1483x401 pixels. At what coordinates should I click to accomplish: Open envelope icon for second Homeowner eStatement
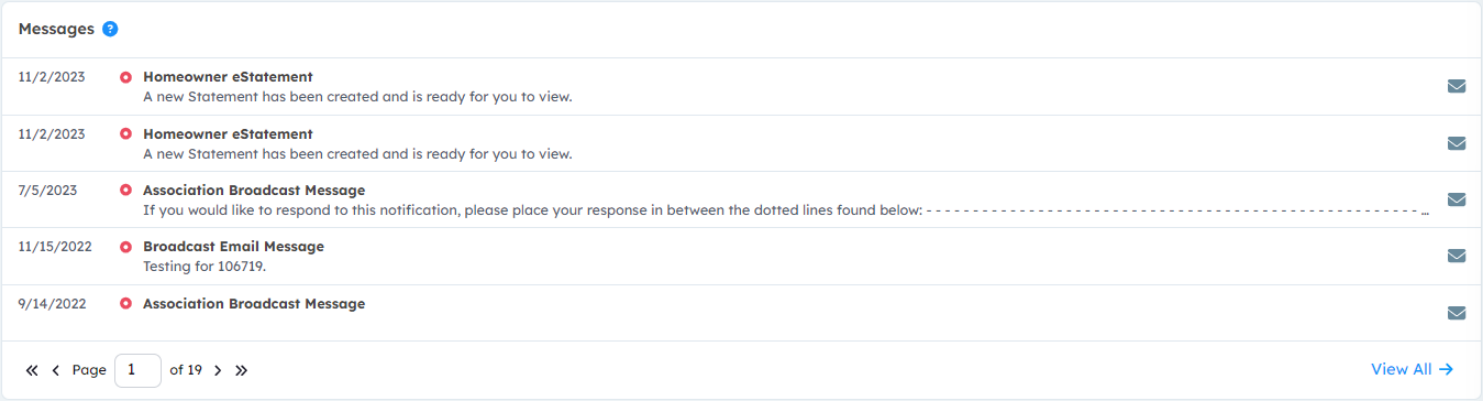pos(1456,143)
